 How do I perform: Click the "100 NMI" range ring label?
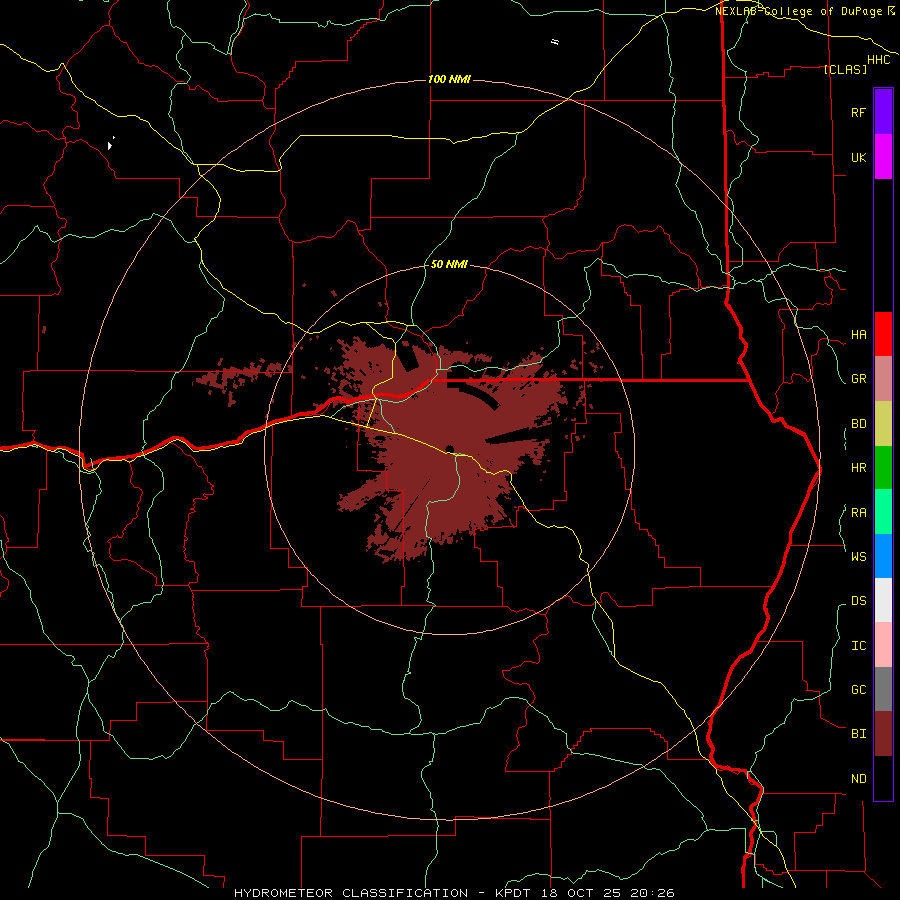tap(449, 79)
